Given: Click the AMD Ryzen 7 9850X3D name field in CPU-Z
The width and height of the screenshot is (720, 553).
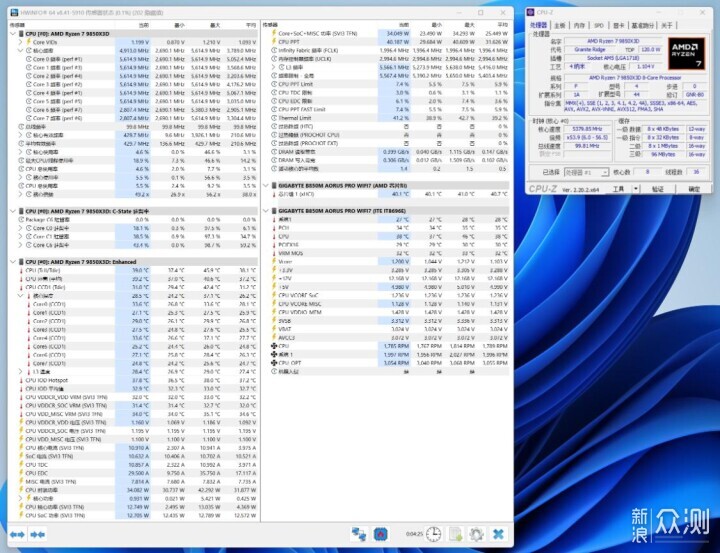Looking at the screenshot, I should [x=613, y=41].
